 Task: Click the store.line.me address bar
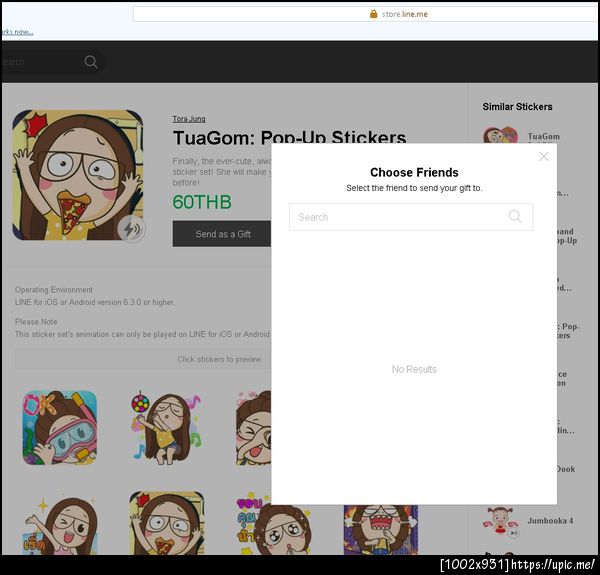(x=366, y=14)
